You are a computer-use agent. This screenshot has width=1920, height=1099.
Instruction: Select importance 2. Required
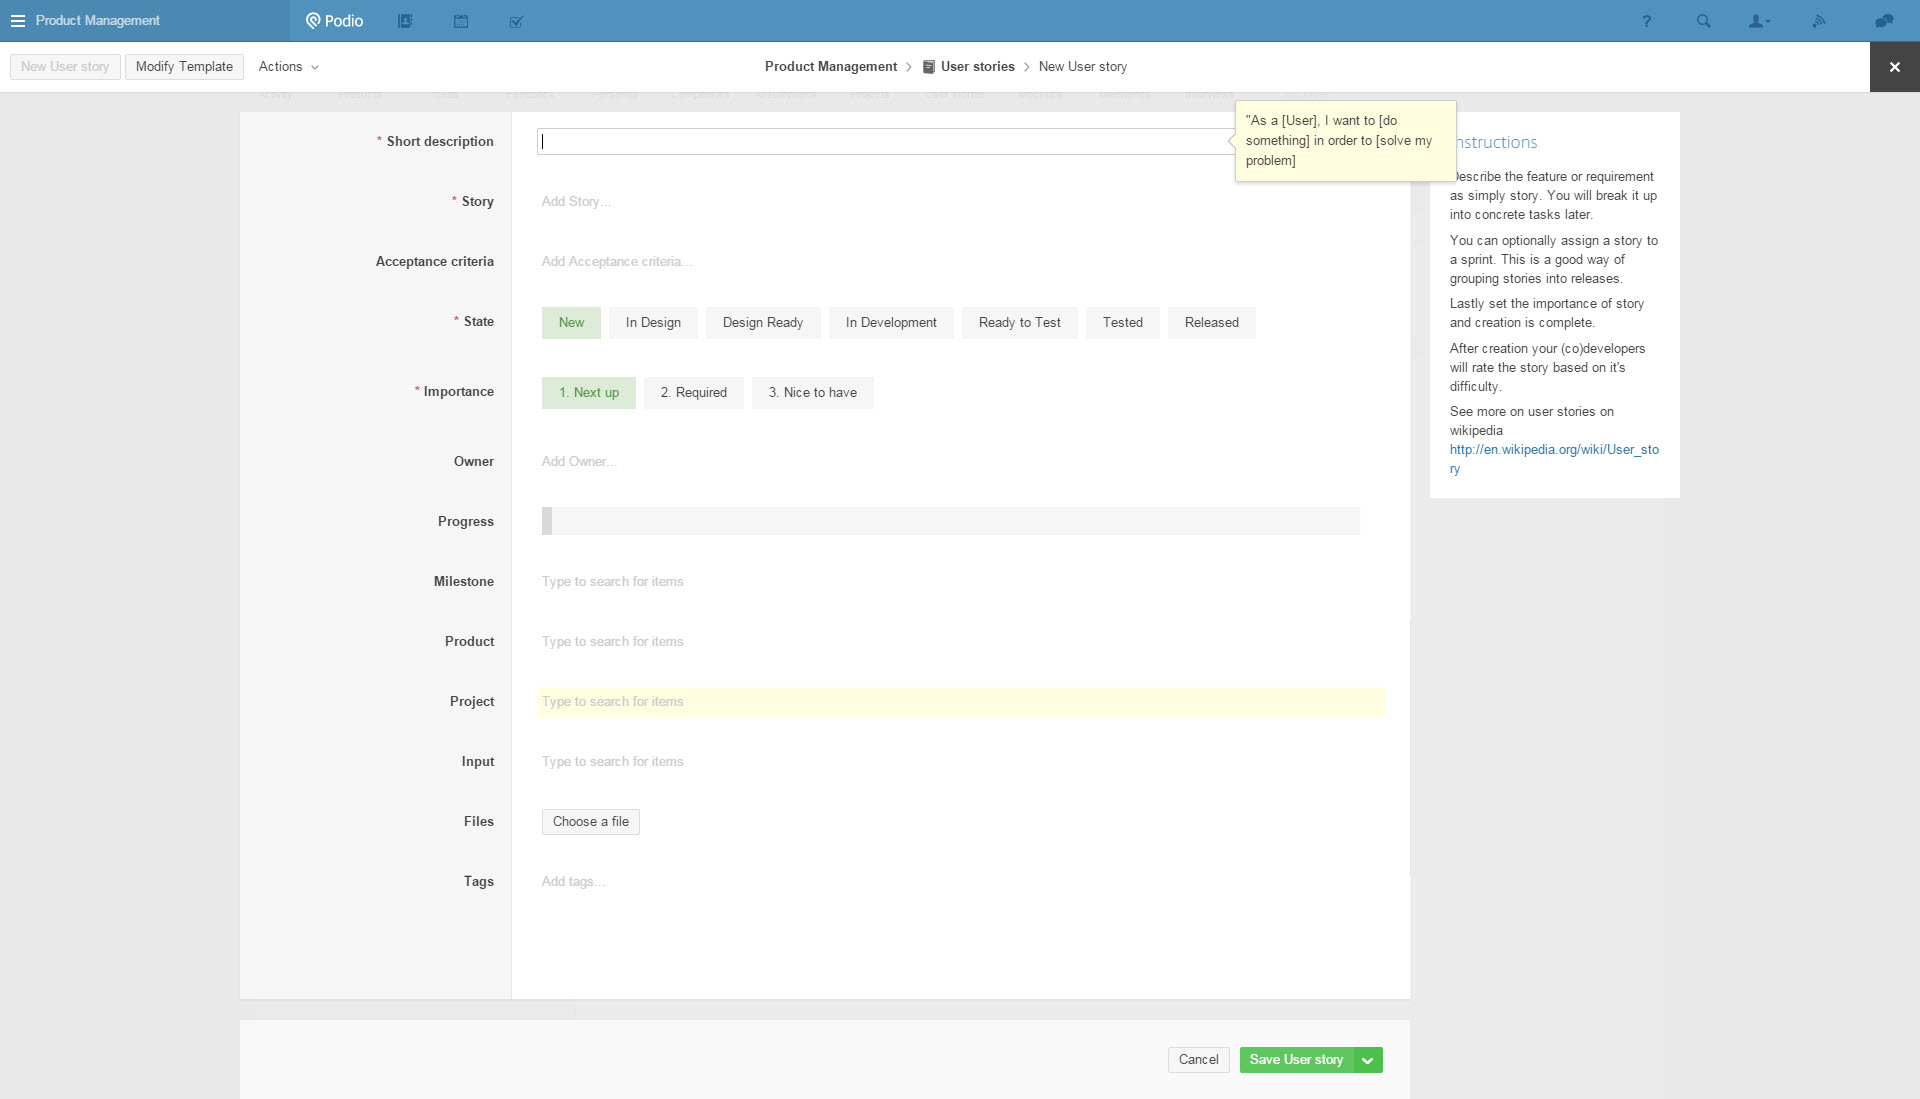click(x=693, y=392)
